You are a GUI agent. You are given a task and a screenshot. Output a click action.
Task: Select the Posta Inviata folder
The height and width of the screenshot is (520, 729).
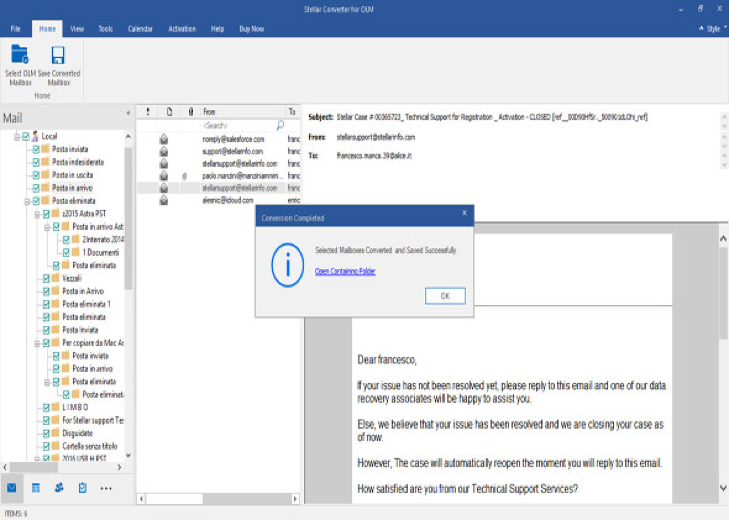80,330
